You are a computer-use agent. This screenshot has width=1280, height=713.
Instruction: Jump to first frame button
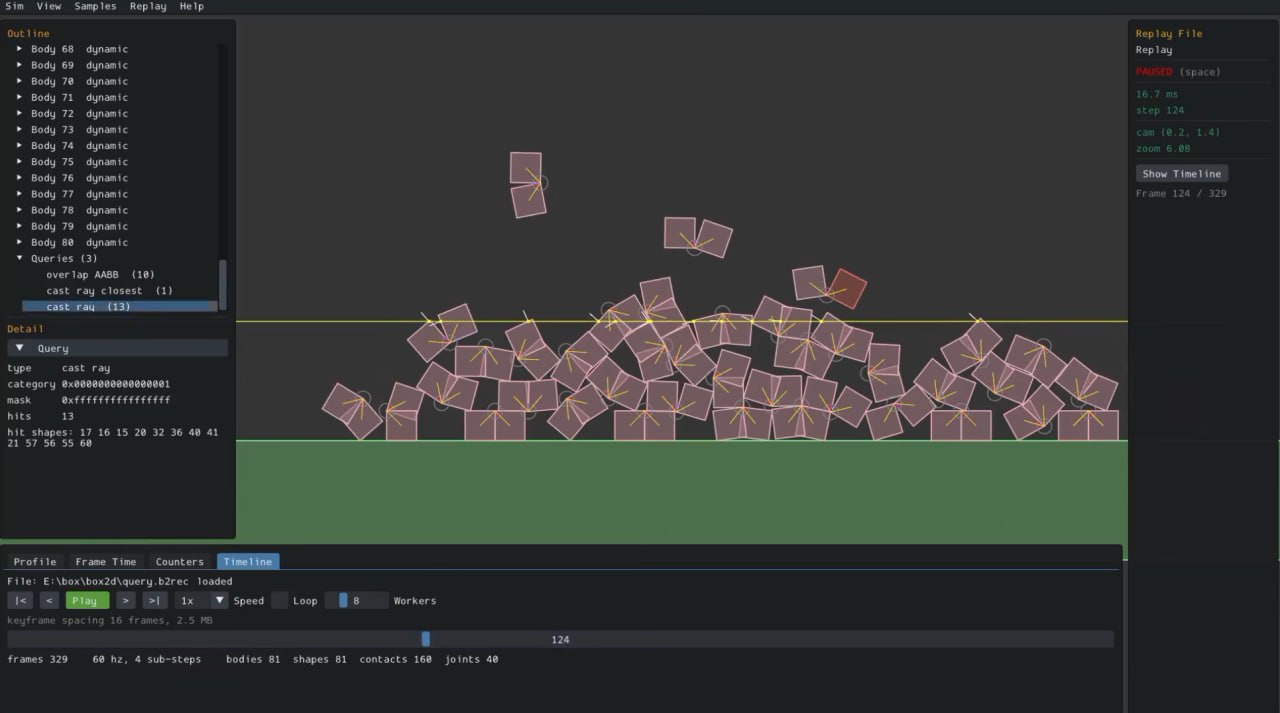pyautogui.click(x=20, y=601)
